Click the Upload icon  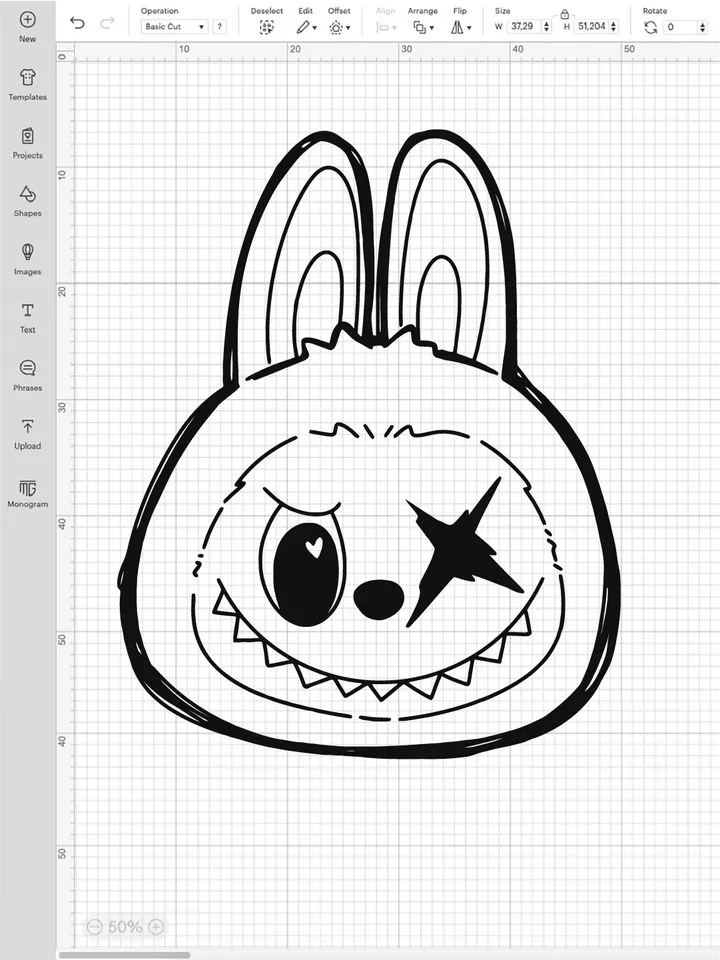point(27,427)
